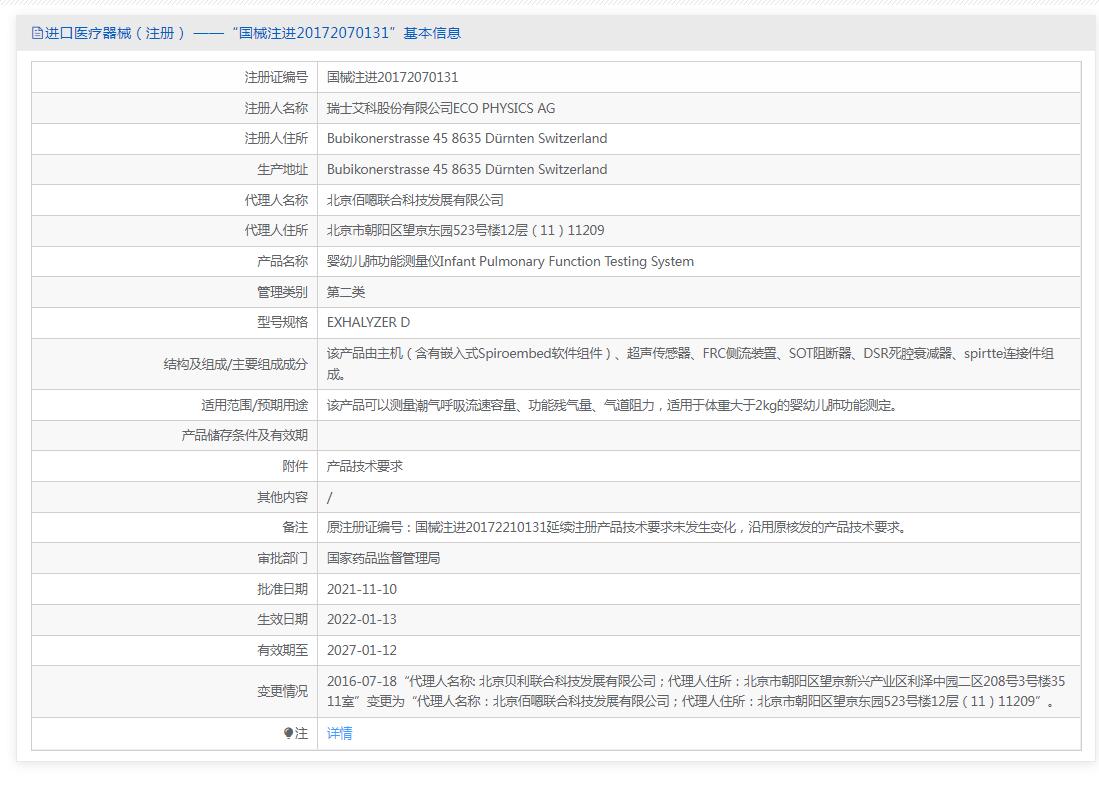The image size is (1099, 785).
Task: Click the 其他内容 label
Action: pos(282,498)
